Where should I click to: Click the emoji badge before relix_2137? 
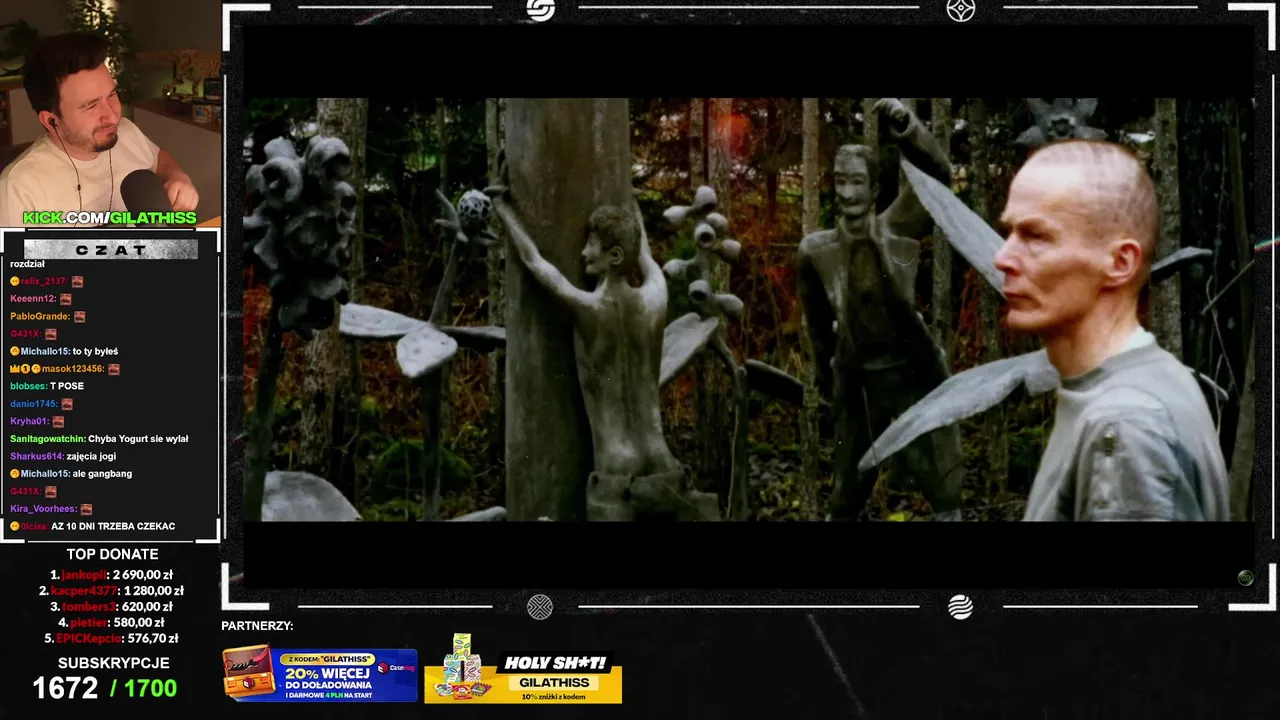(x=15, y=281)
